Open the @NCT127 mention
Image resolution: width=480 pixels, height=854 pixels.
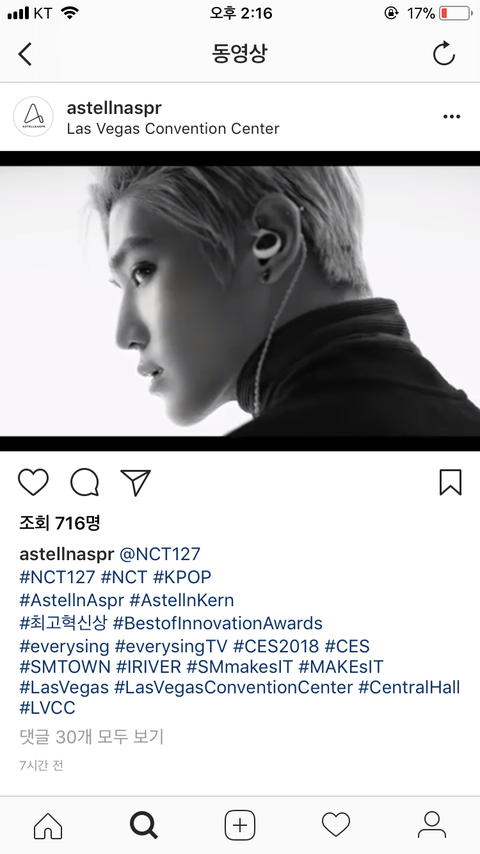(160, 554)
